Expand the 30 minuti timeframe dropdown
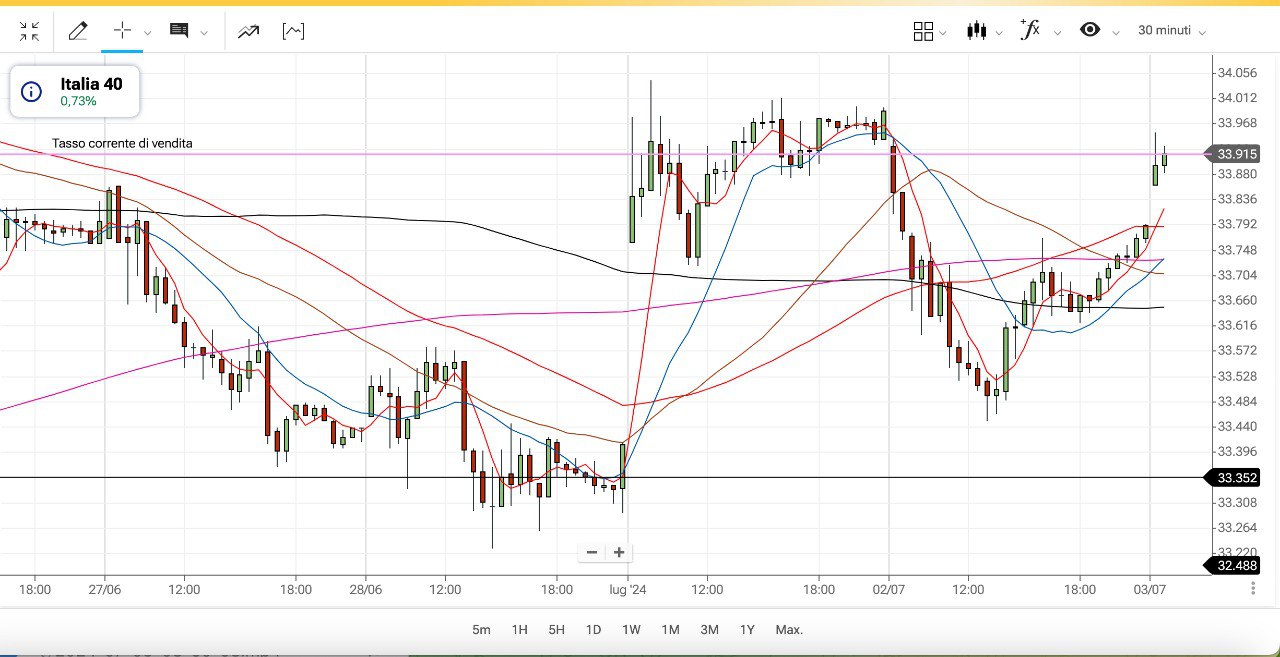This screenshot has width=1280, height=657. click(1171, 31)
